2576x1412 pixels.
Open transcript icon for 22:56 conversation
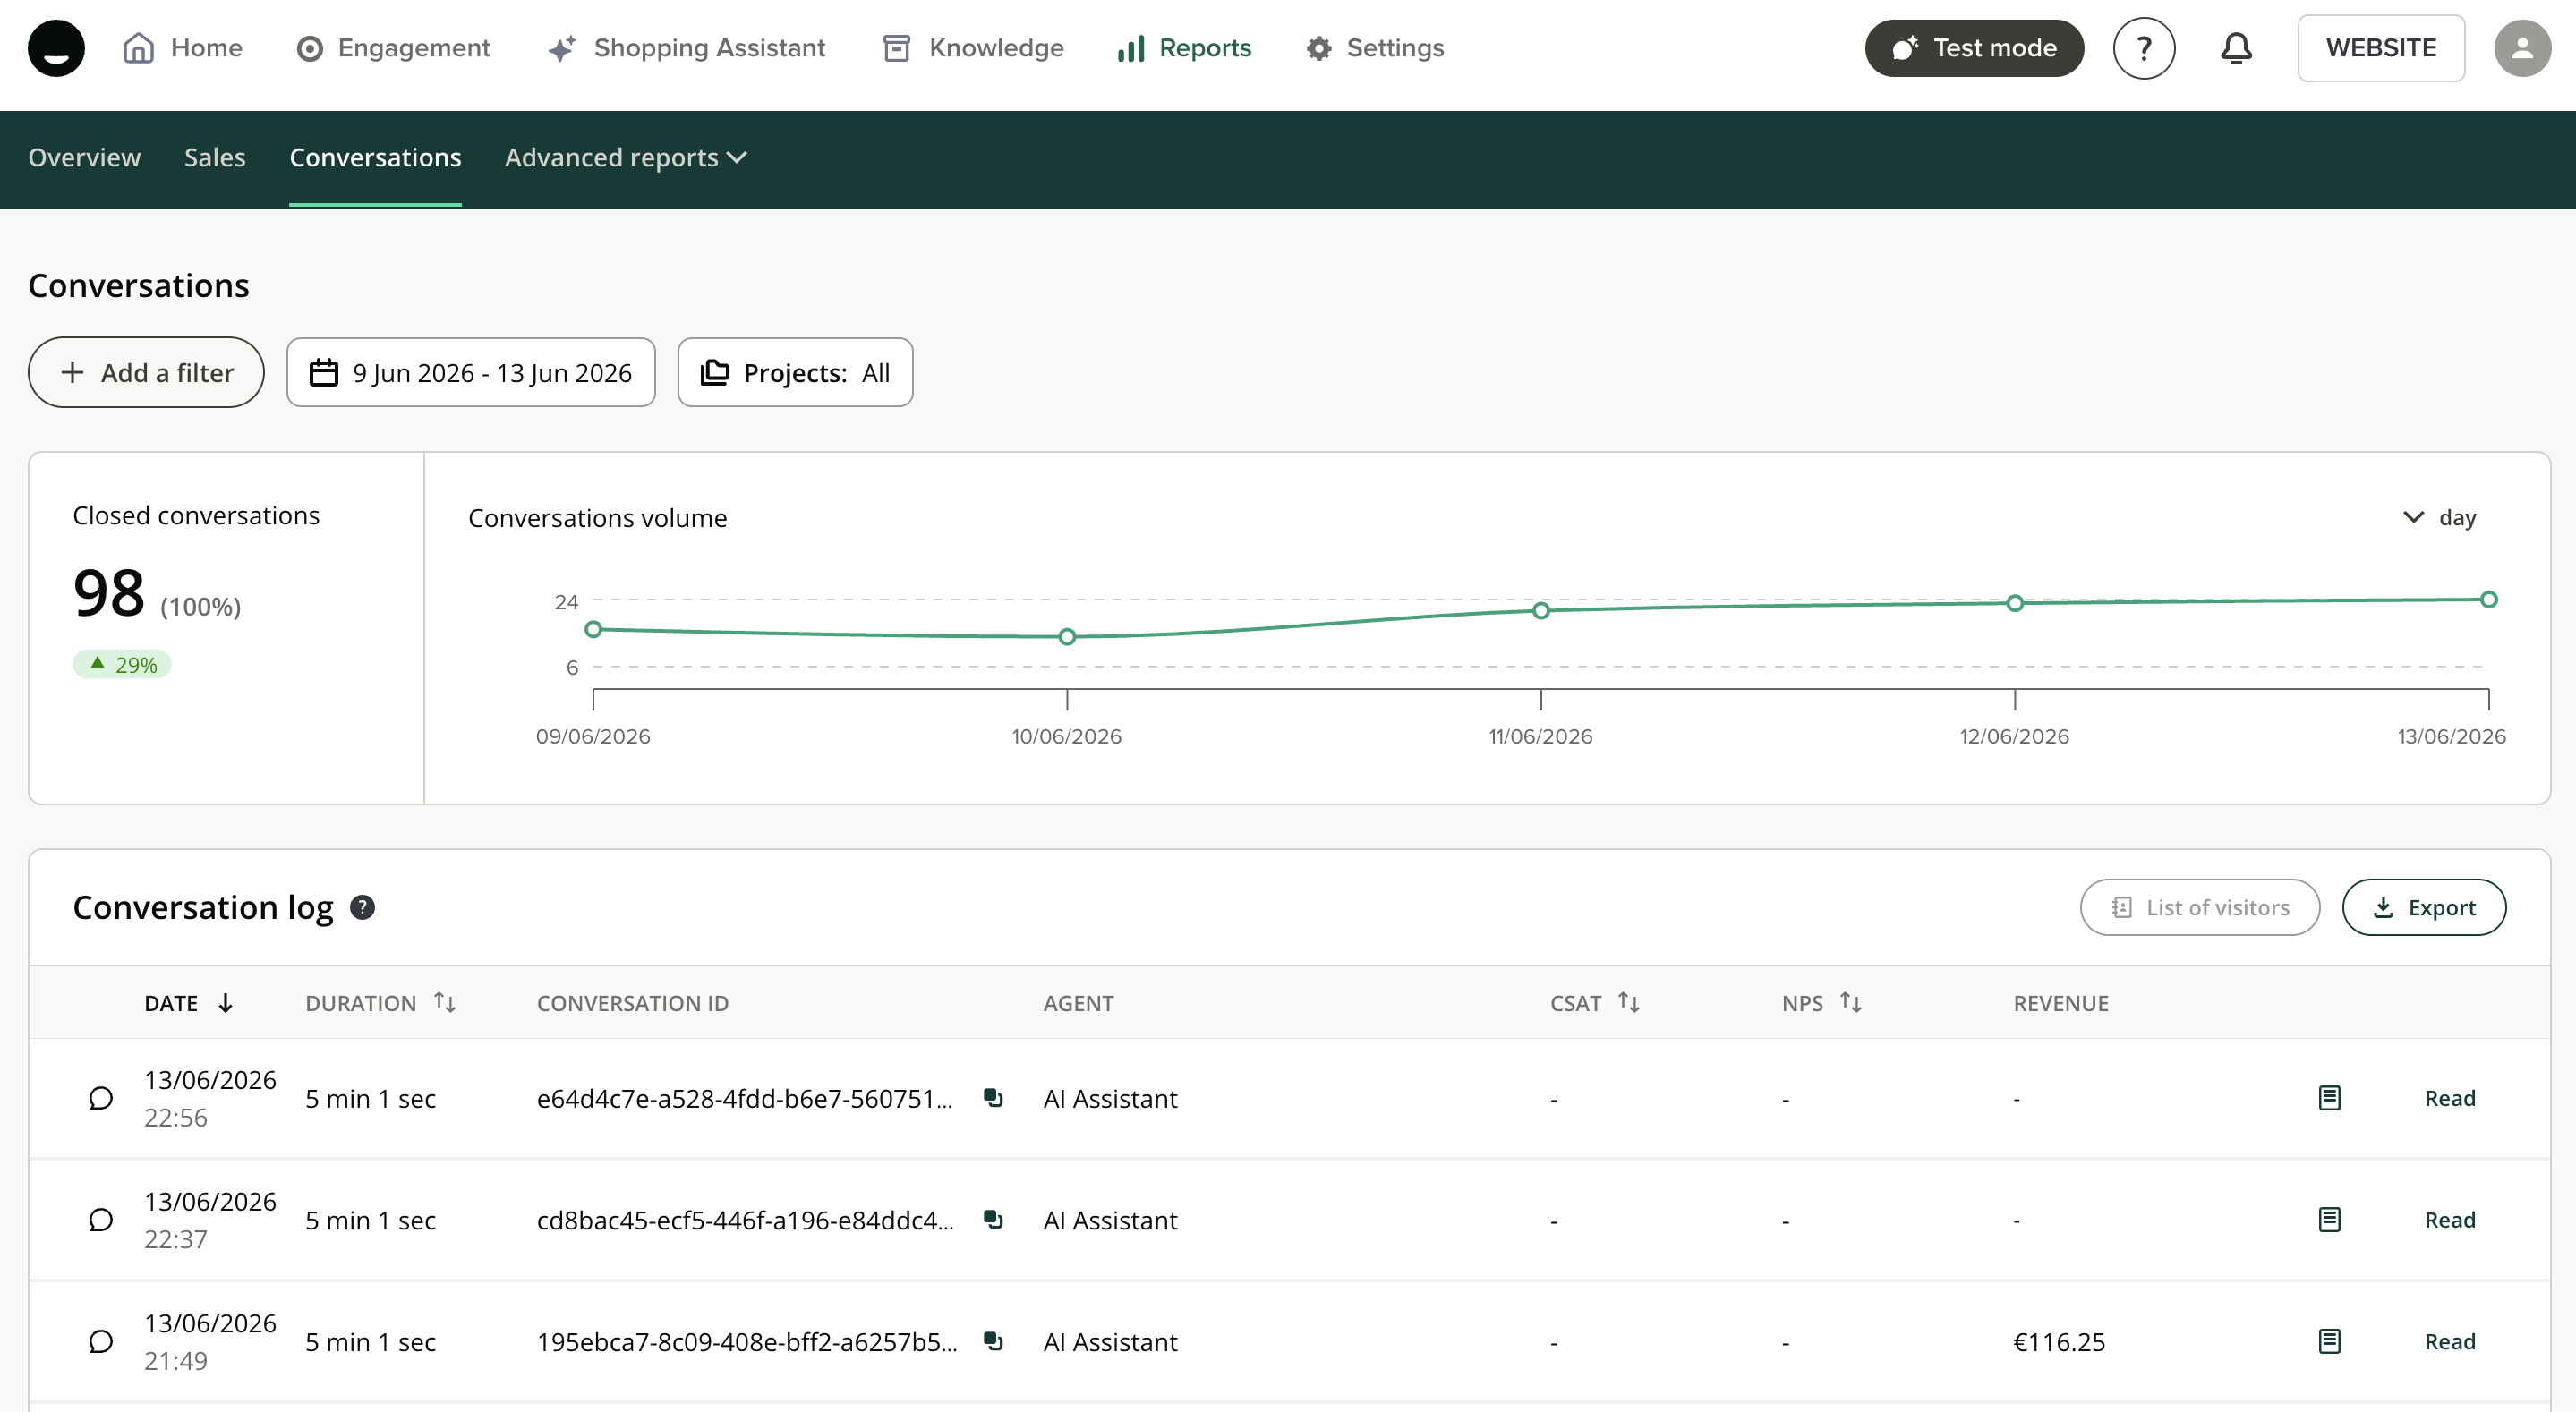click(x=2329, y=1098)
